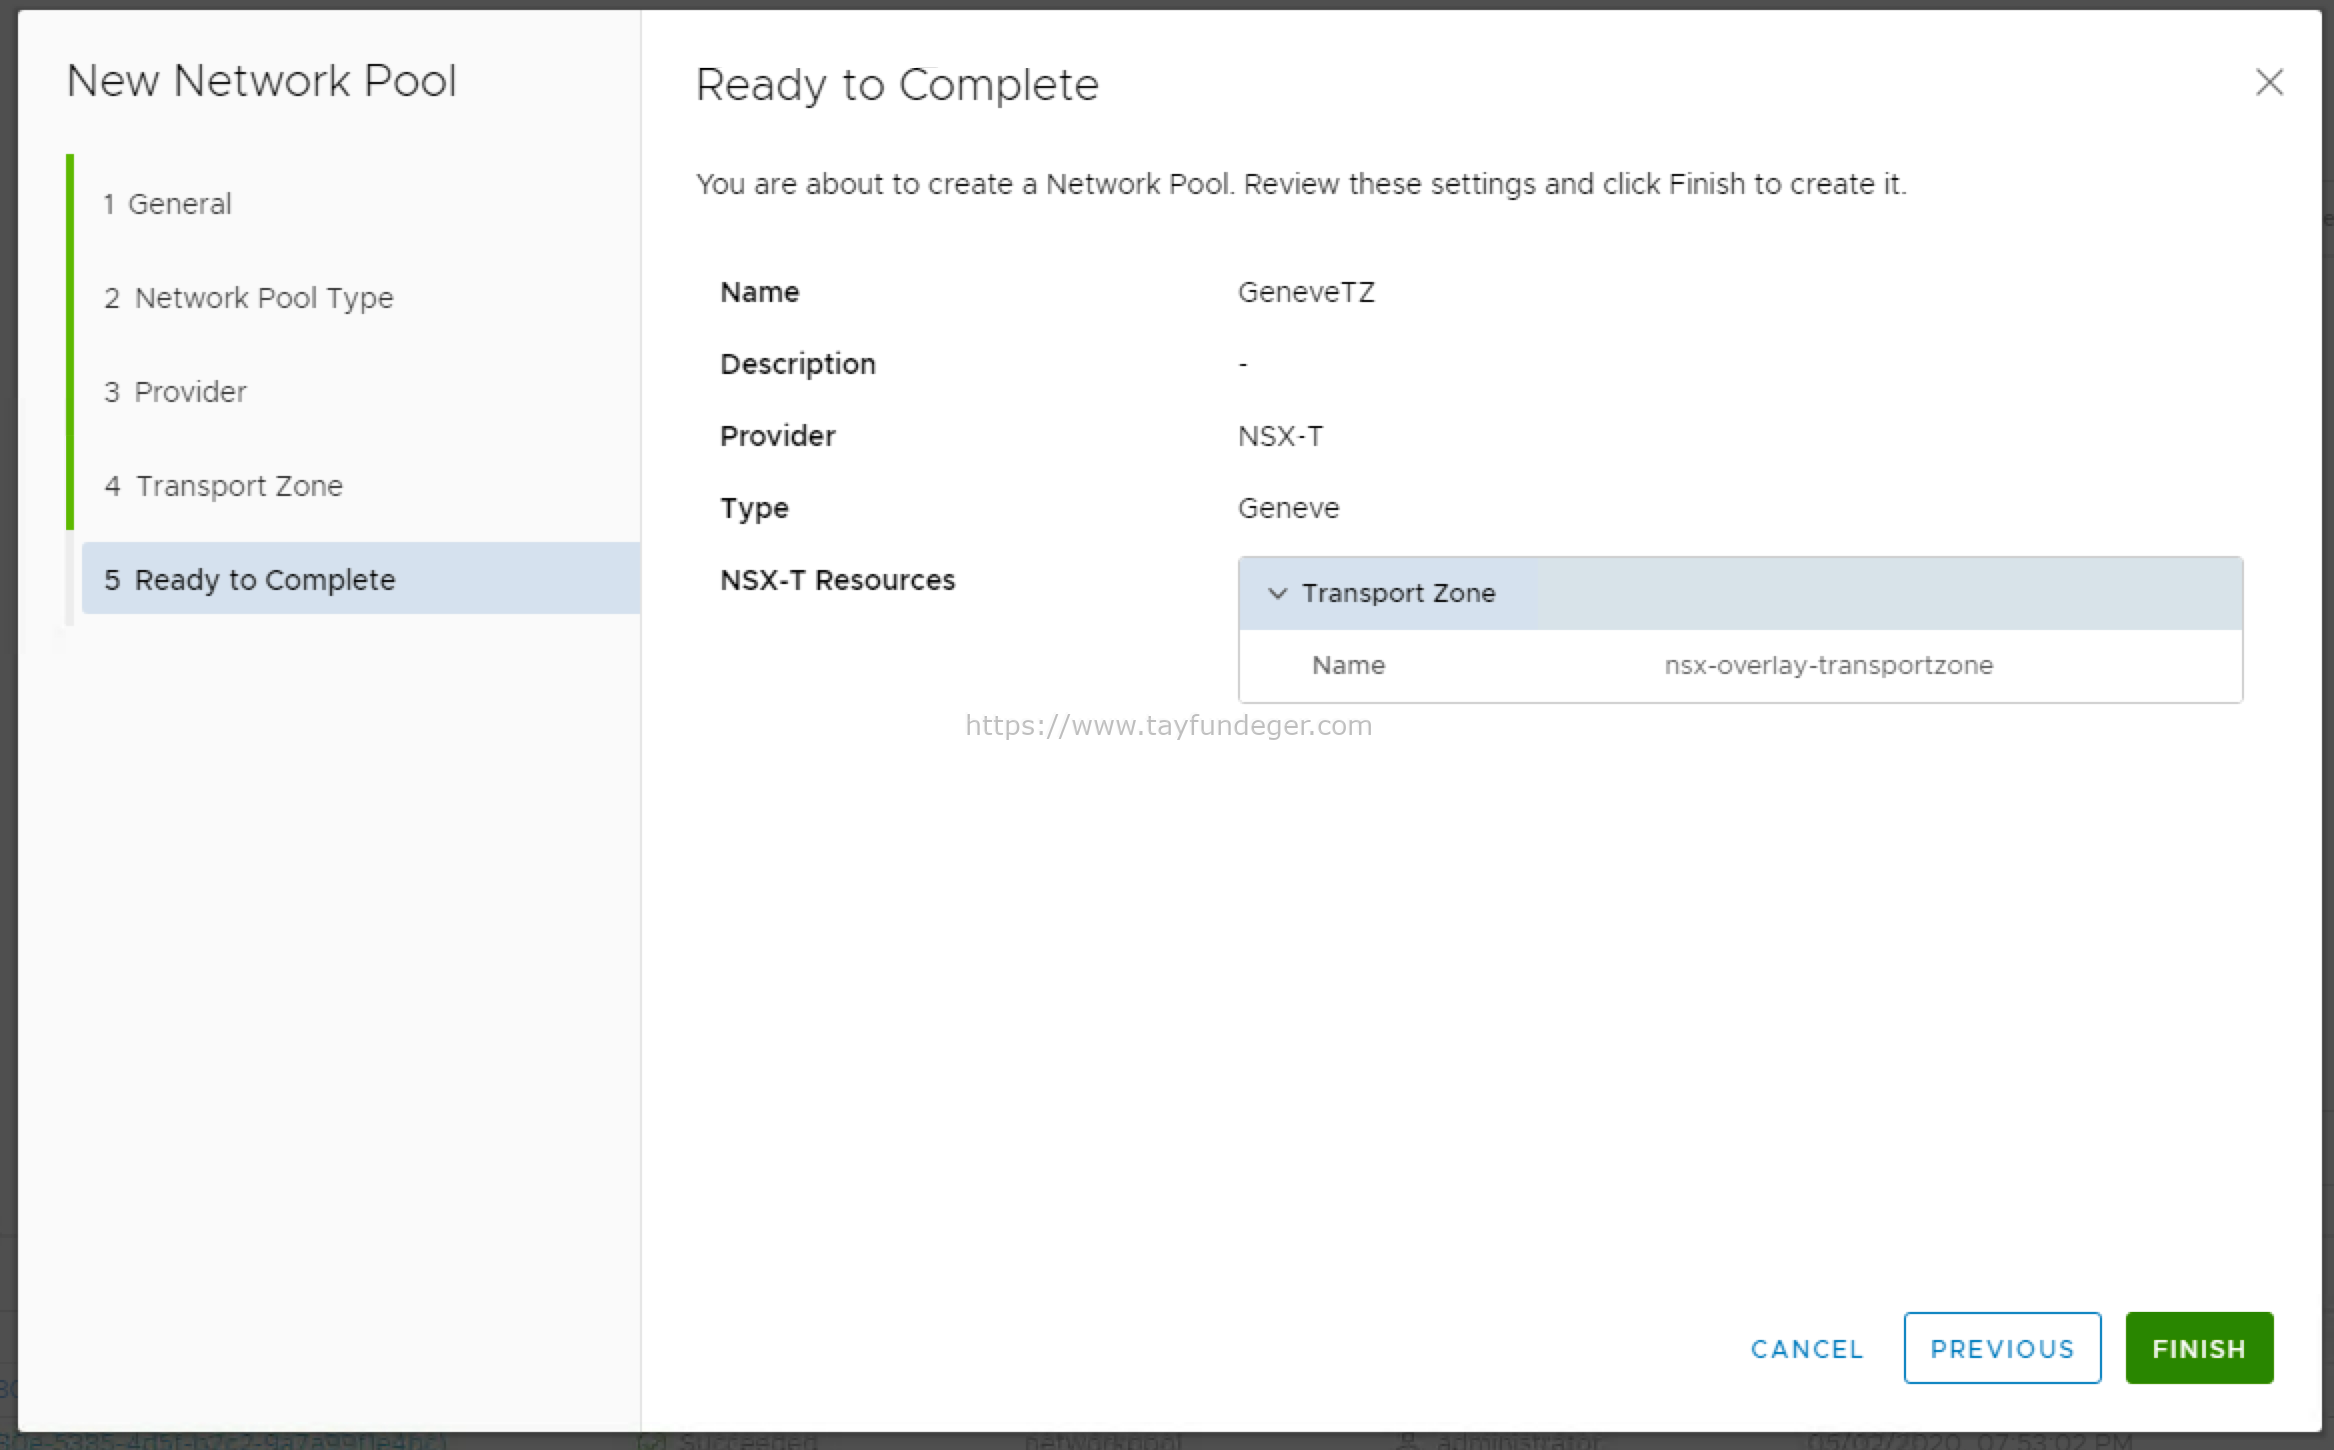Go to step 1 General
The image size is (2334, 1450).
[x=167, y=204]
